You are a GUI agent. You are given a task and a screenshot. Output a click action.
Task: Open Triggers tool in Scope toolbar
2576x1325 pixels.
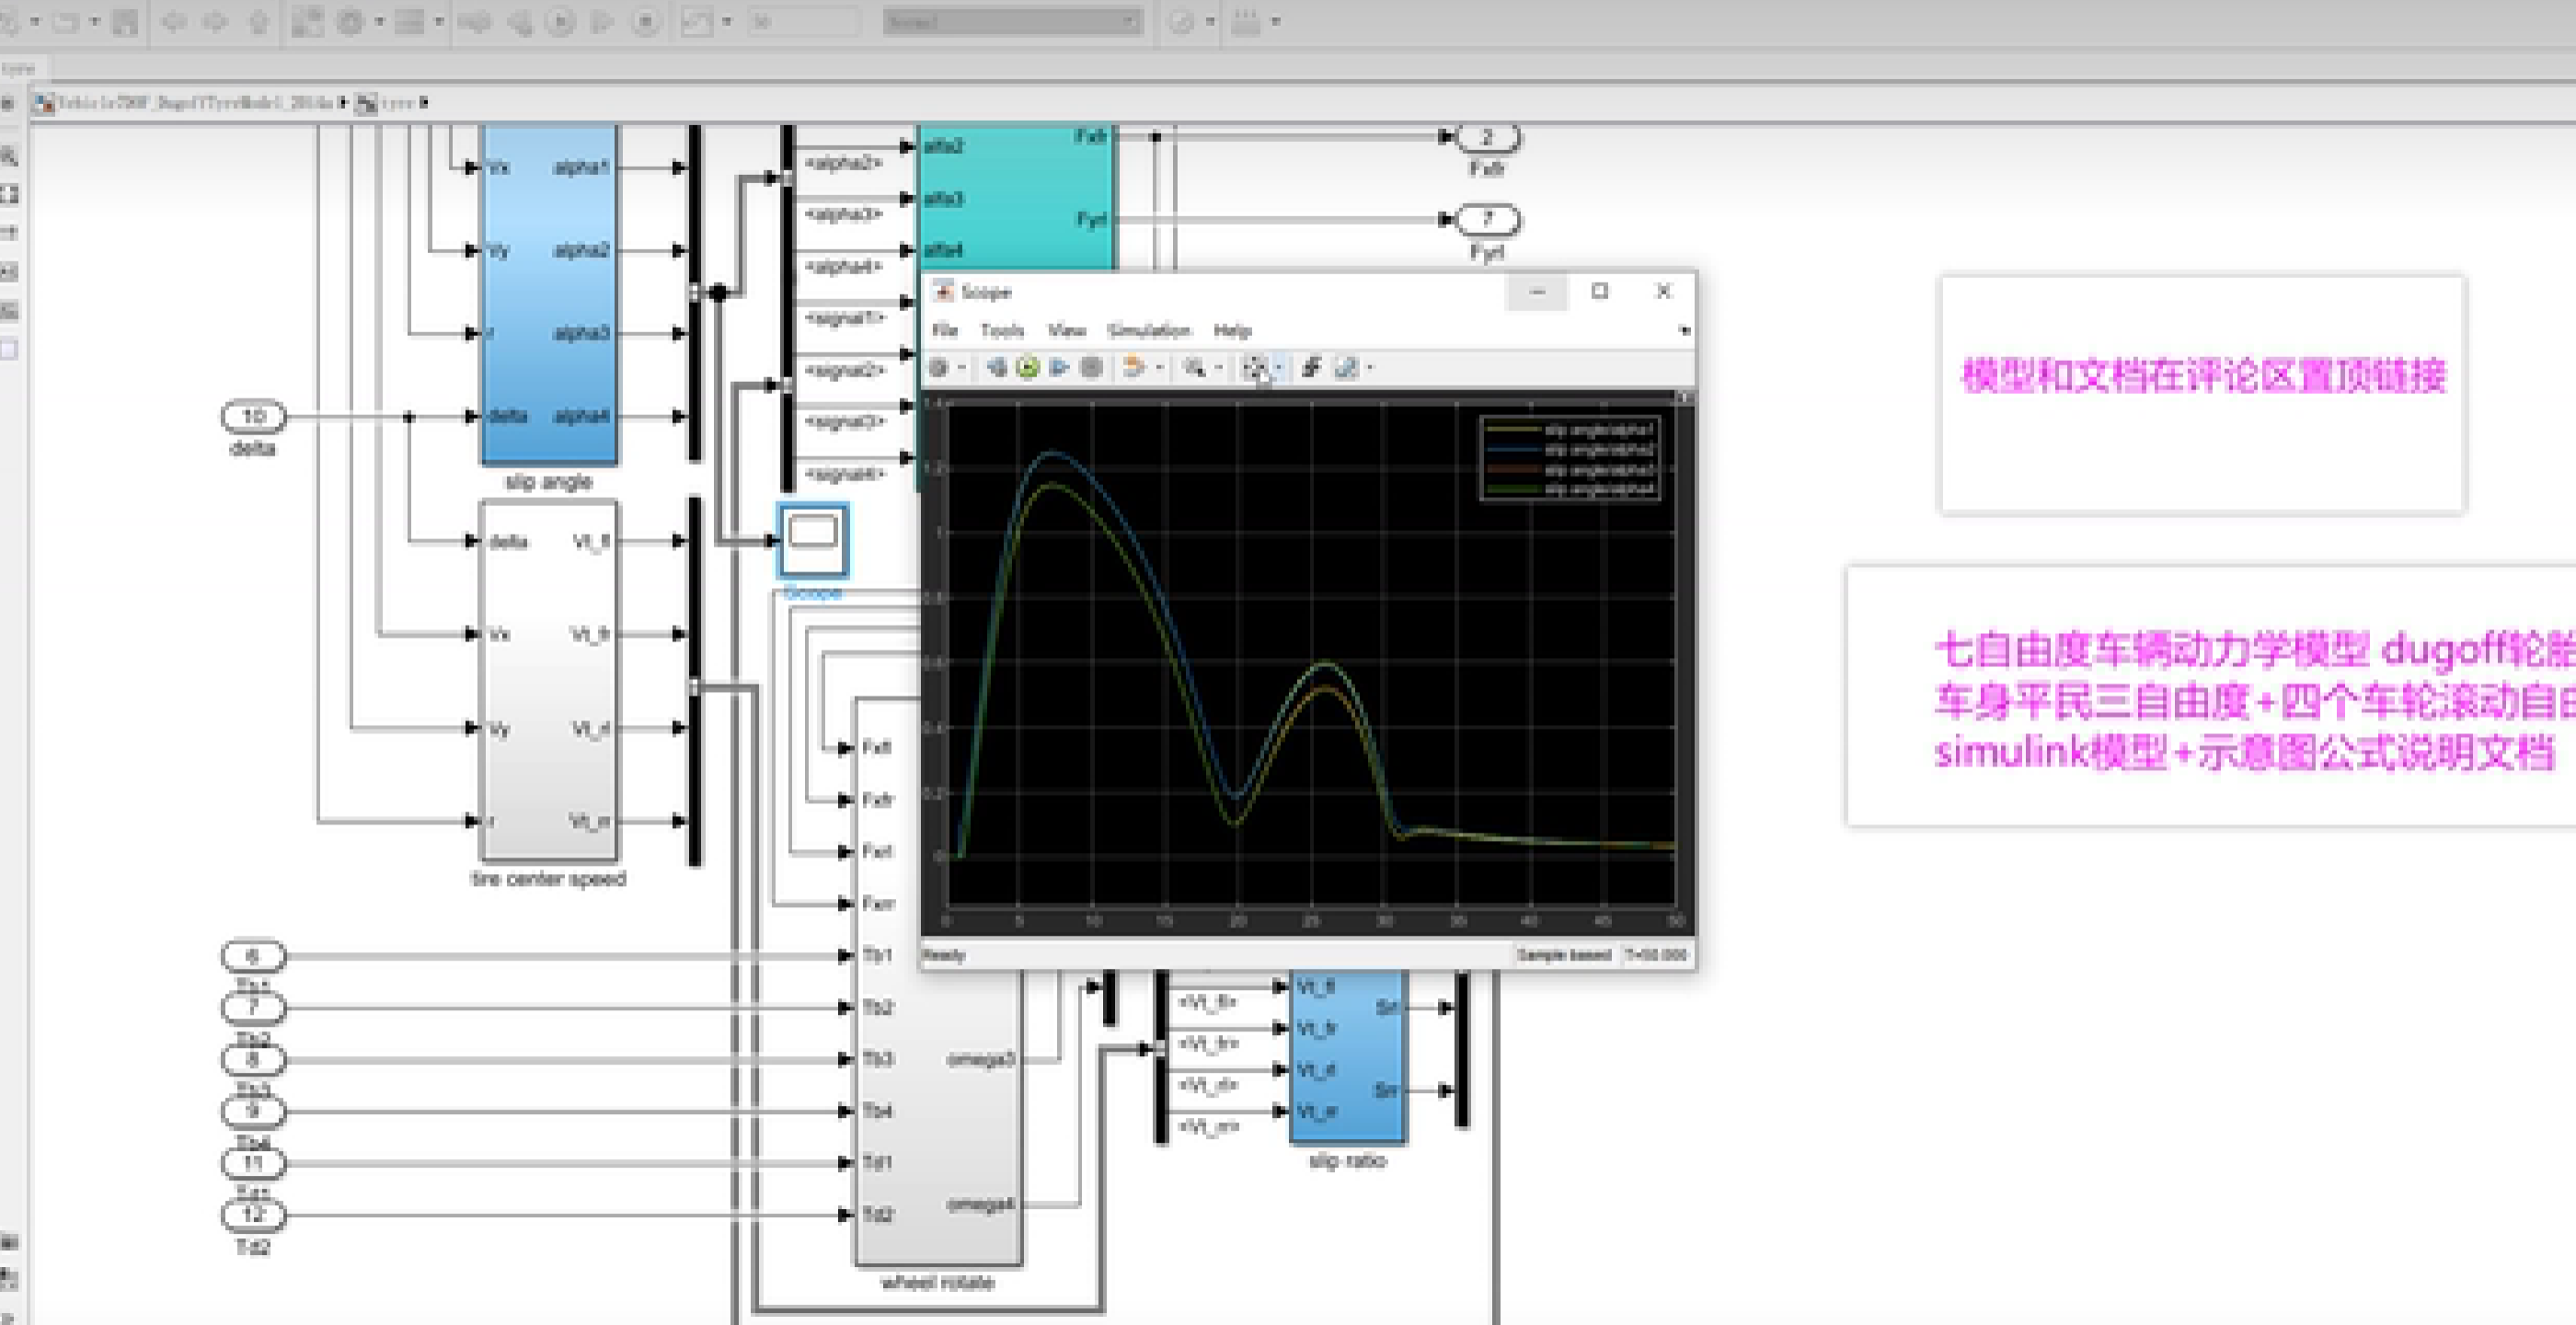(x=1312, y=367)
